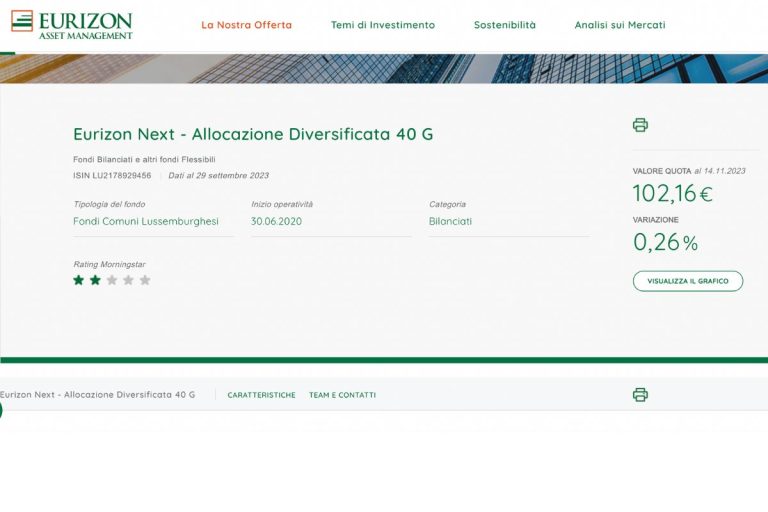
Task: Click the Visualizza il grafico button
Action: (688, 281)
